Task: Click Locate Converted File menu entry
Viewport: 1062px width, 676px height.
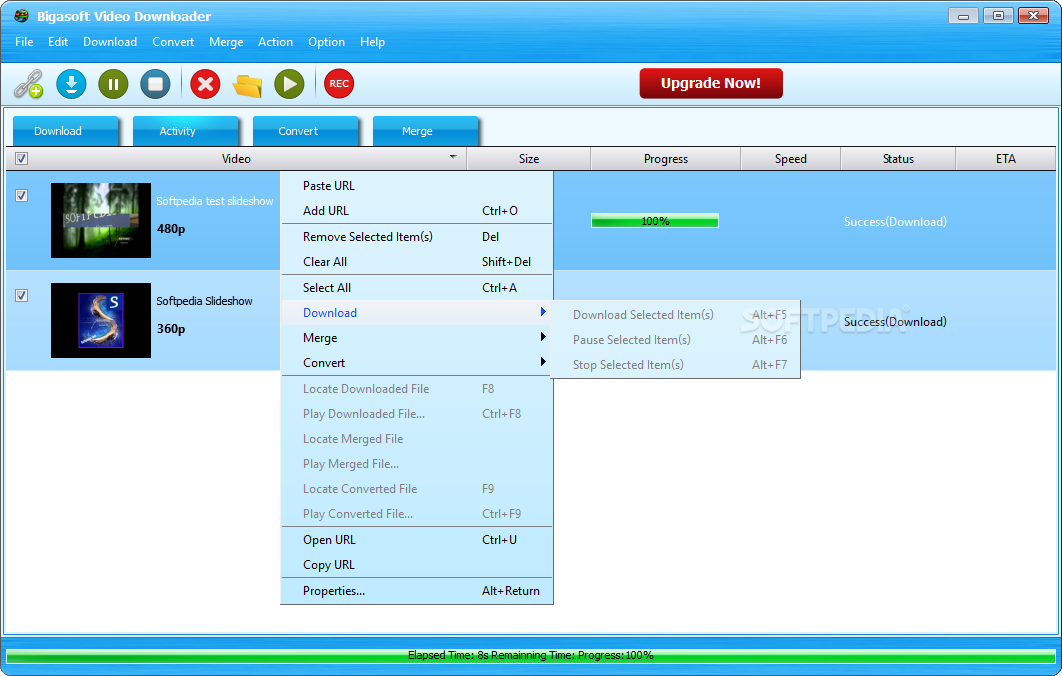Action: click(417, 489)
